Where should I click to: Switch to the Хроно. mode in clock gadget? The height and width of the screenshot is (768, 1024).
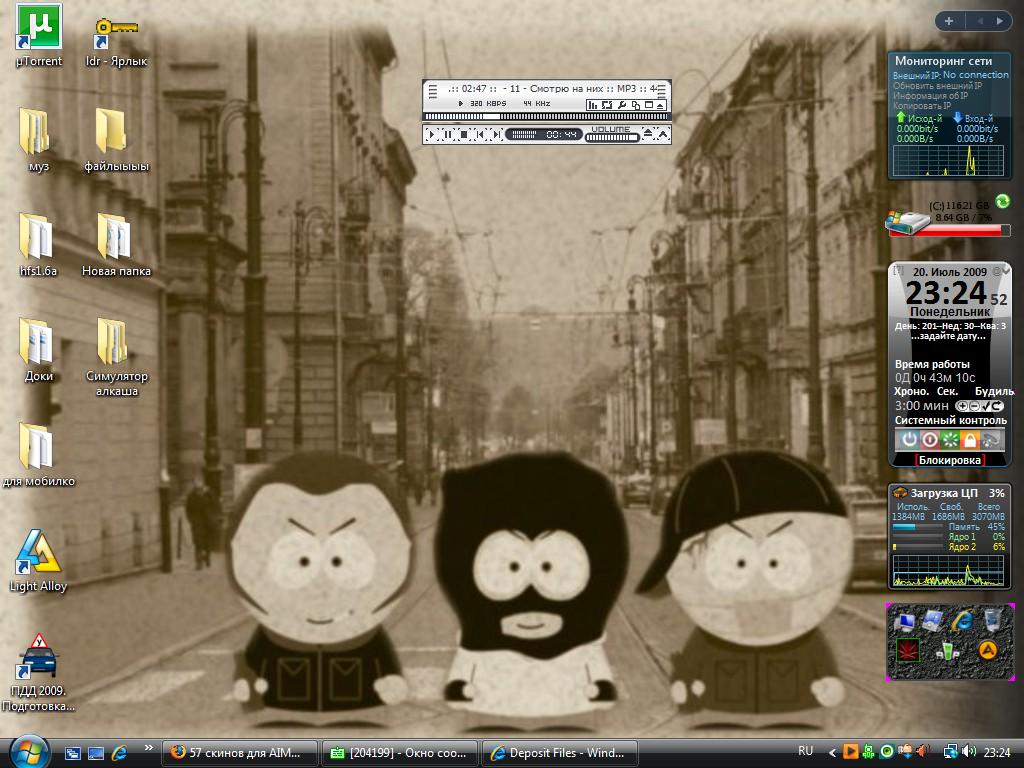pyautogui.click(x=912, y=391)
